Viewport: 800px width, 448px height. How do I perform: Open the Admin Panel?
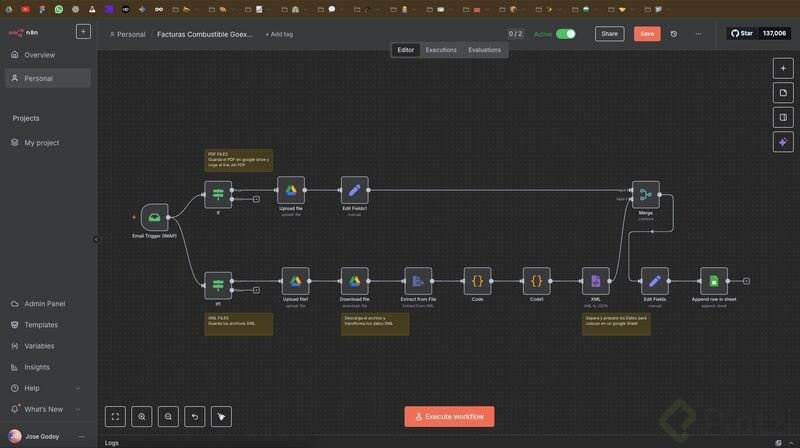(x=44, y=304)
